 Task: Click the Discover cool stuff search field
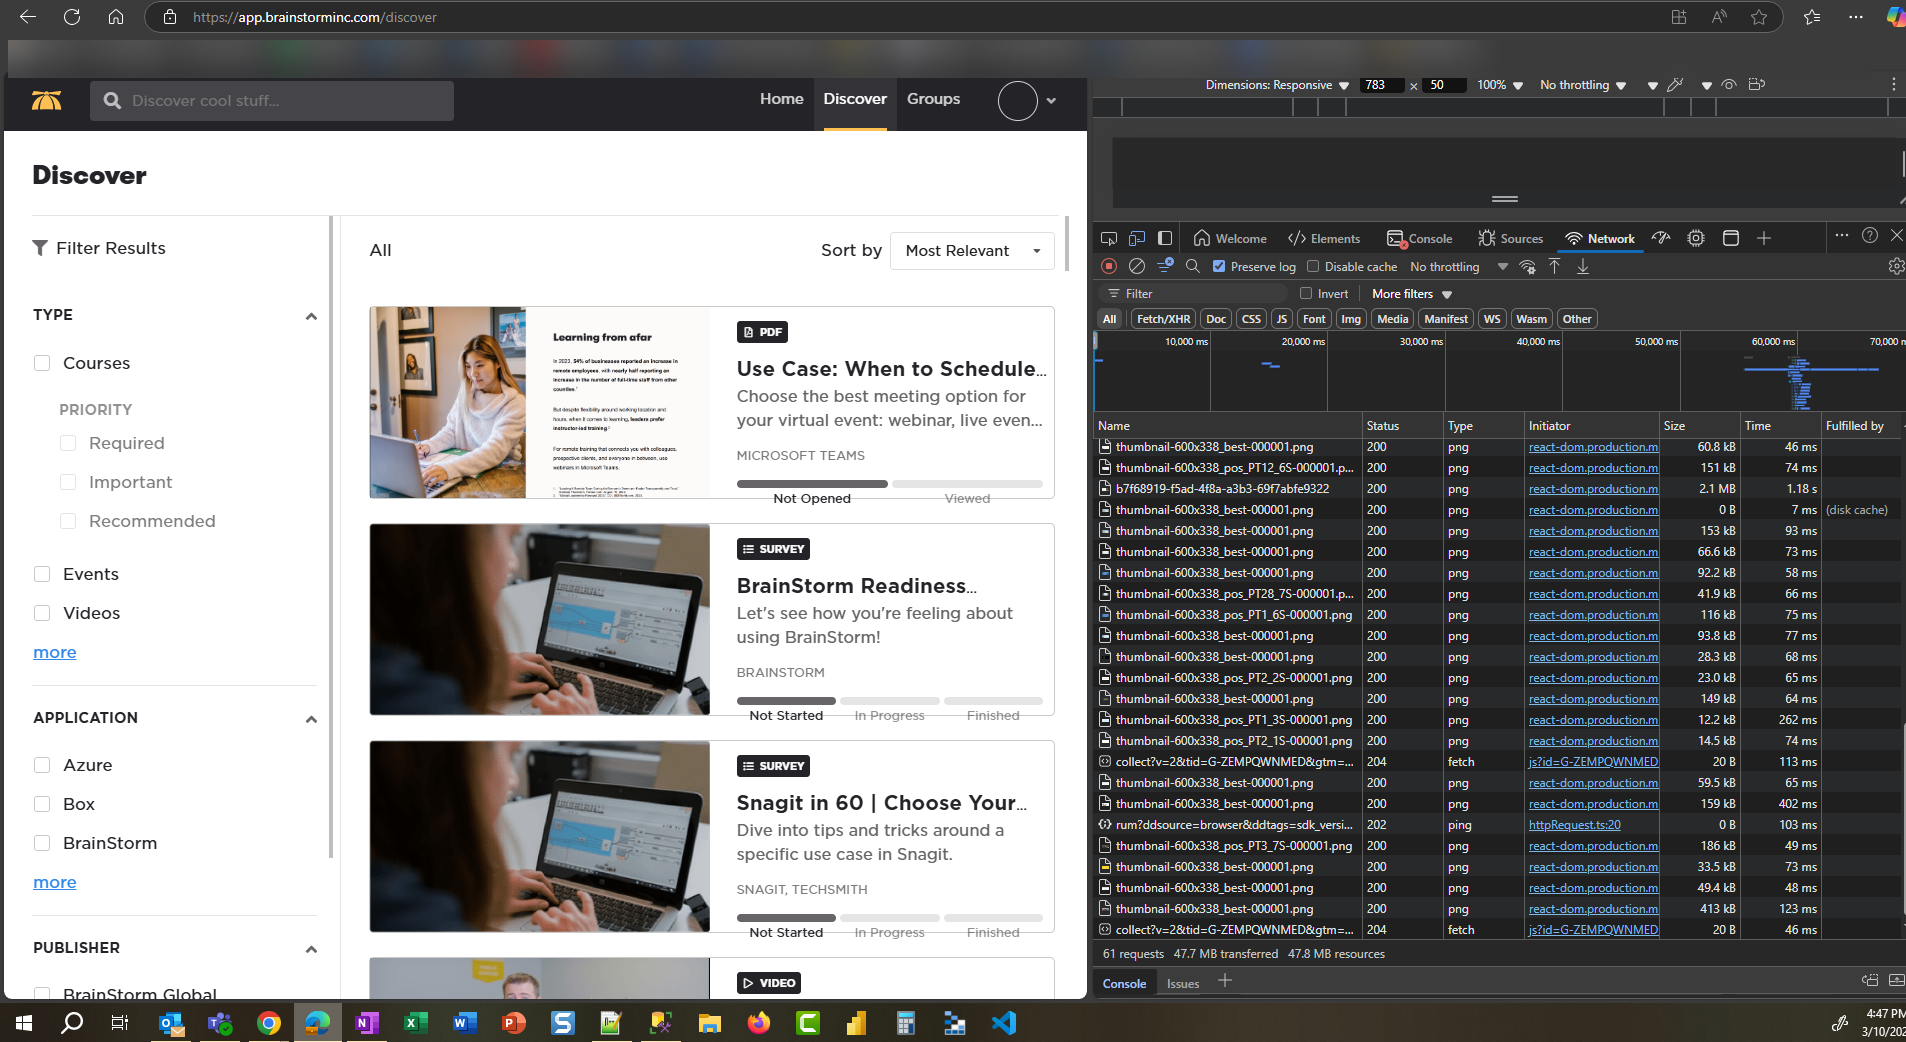click(x=272, y=101)
